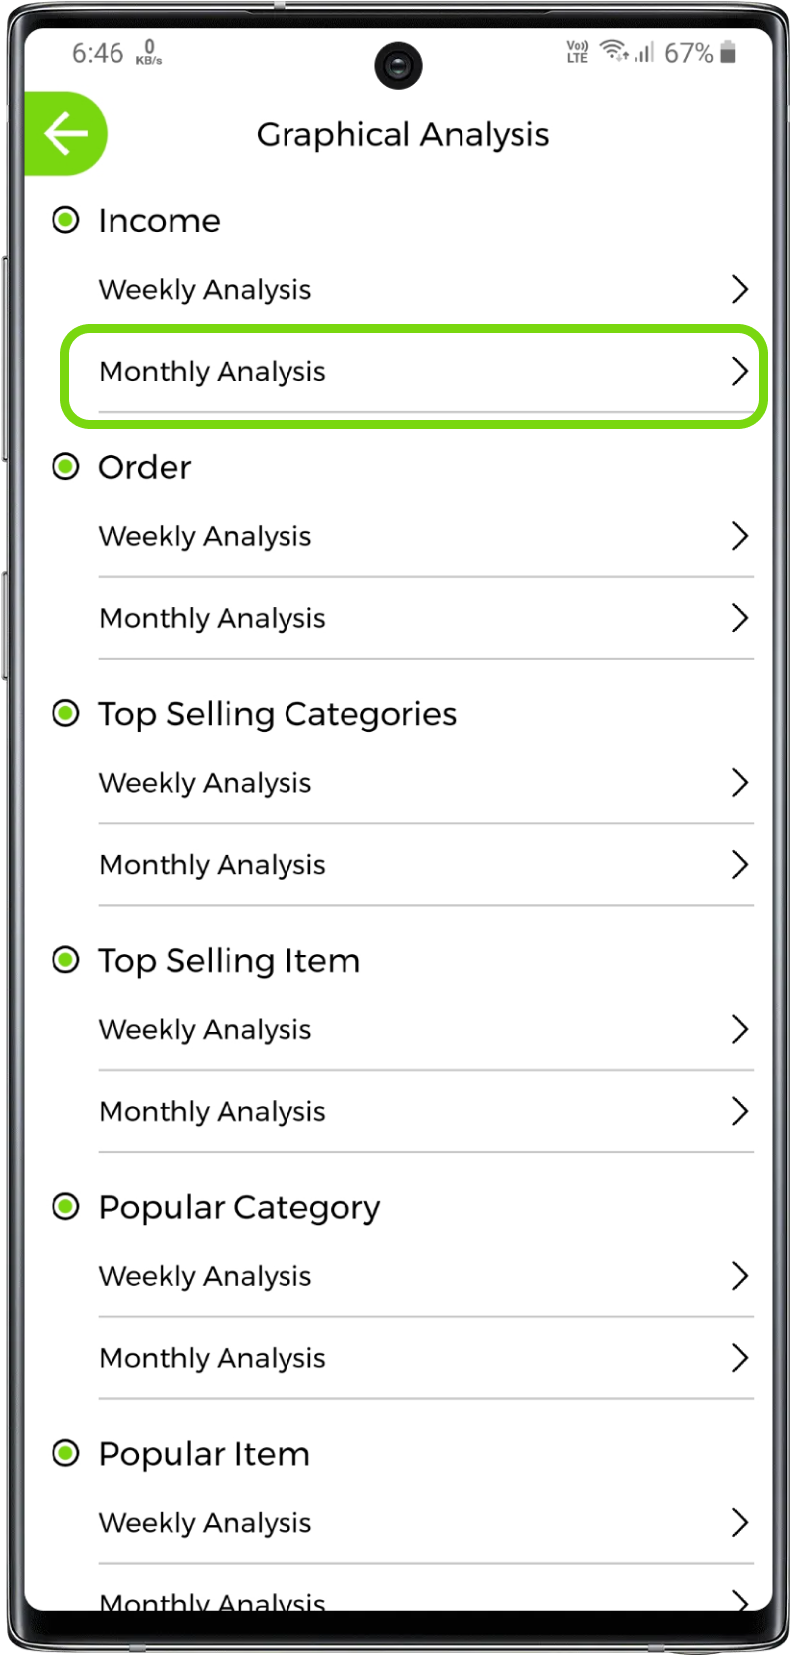Expand Popular Category Weekly Analysis arrow
The height and width of the screenshot is (1656, 791).
tap(739, 1276)
